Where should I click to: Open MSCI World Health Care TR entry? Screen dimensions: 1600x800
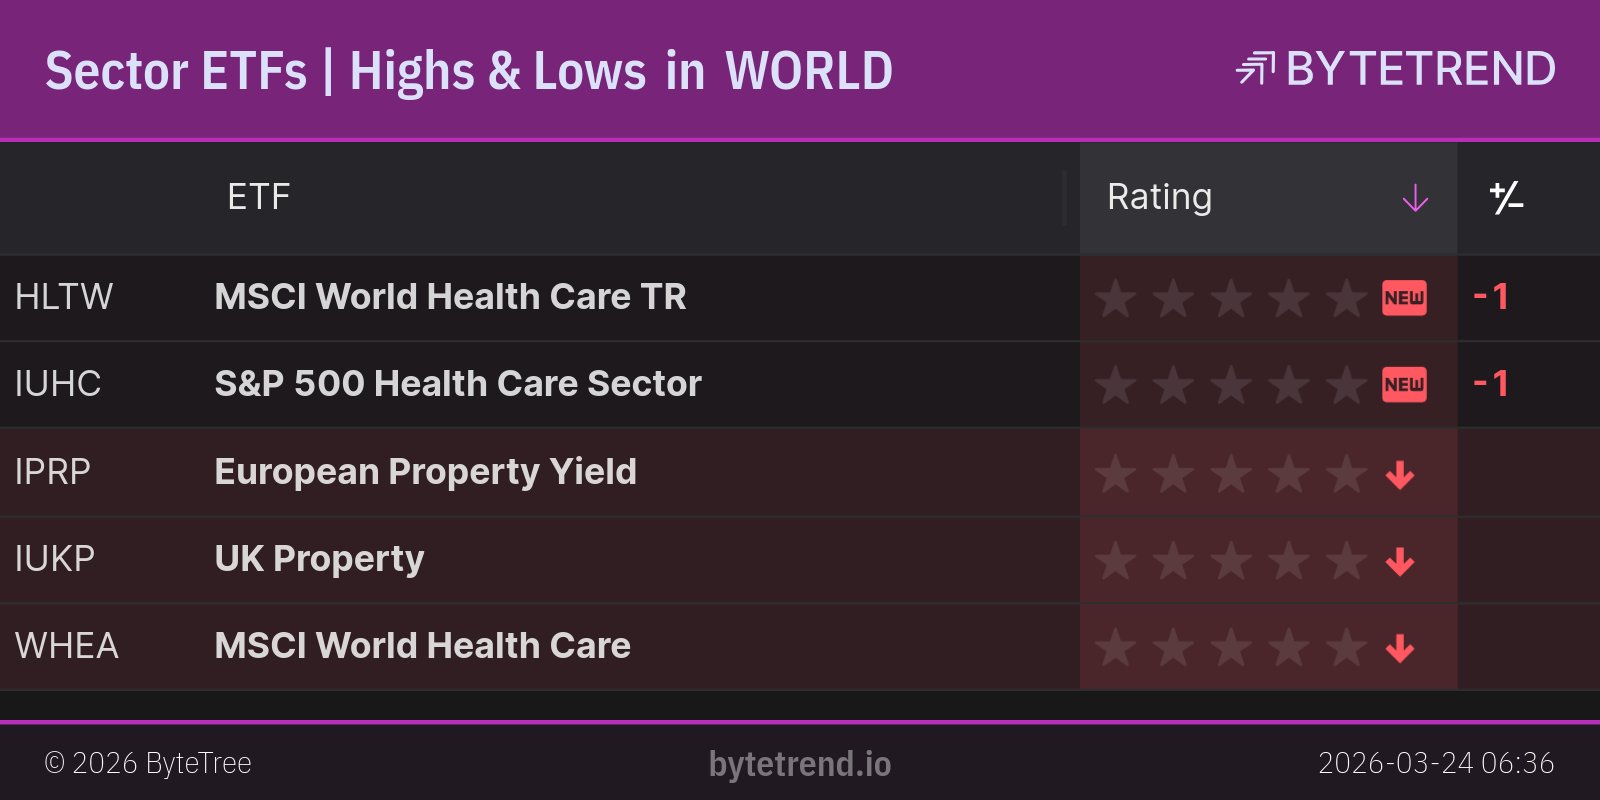(x=450, y=297)
